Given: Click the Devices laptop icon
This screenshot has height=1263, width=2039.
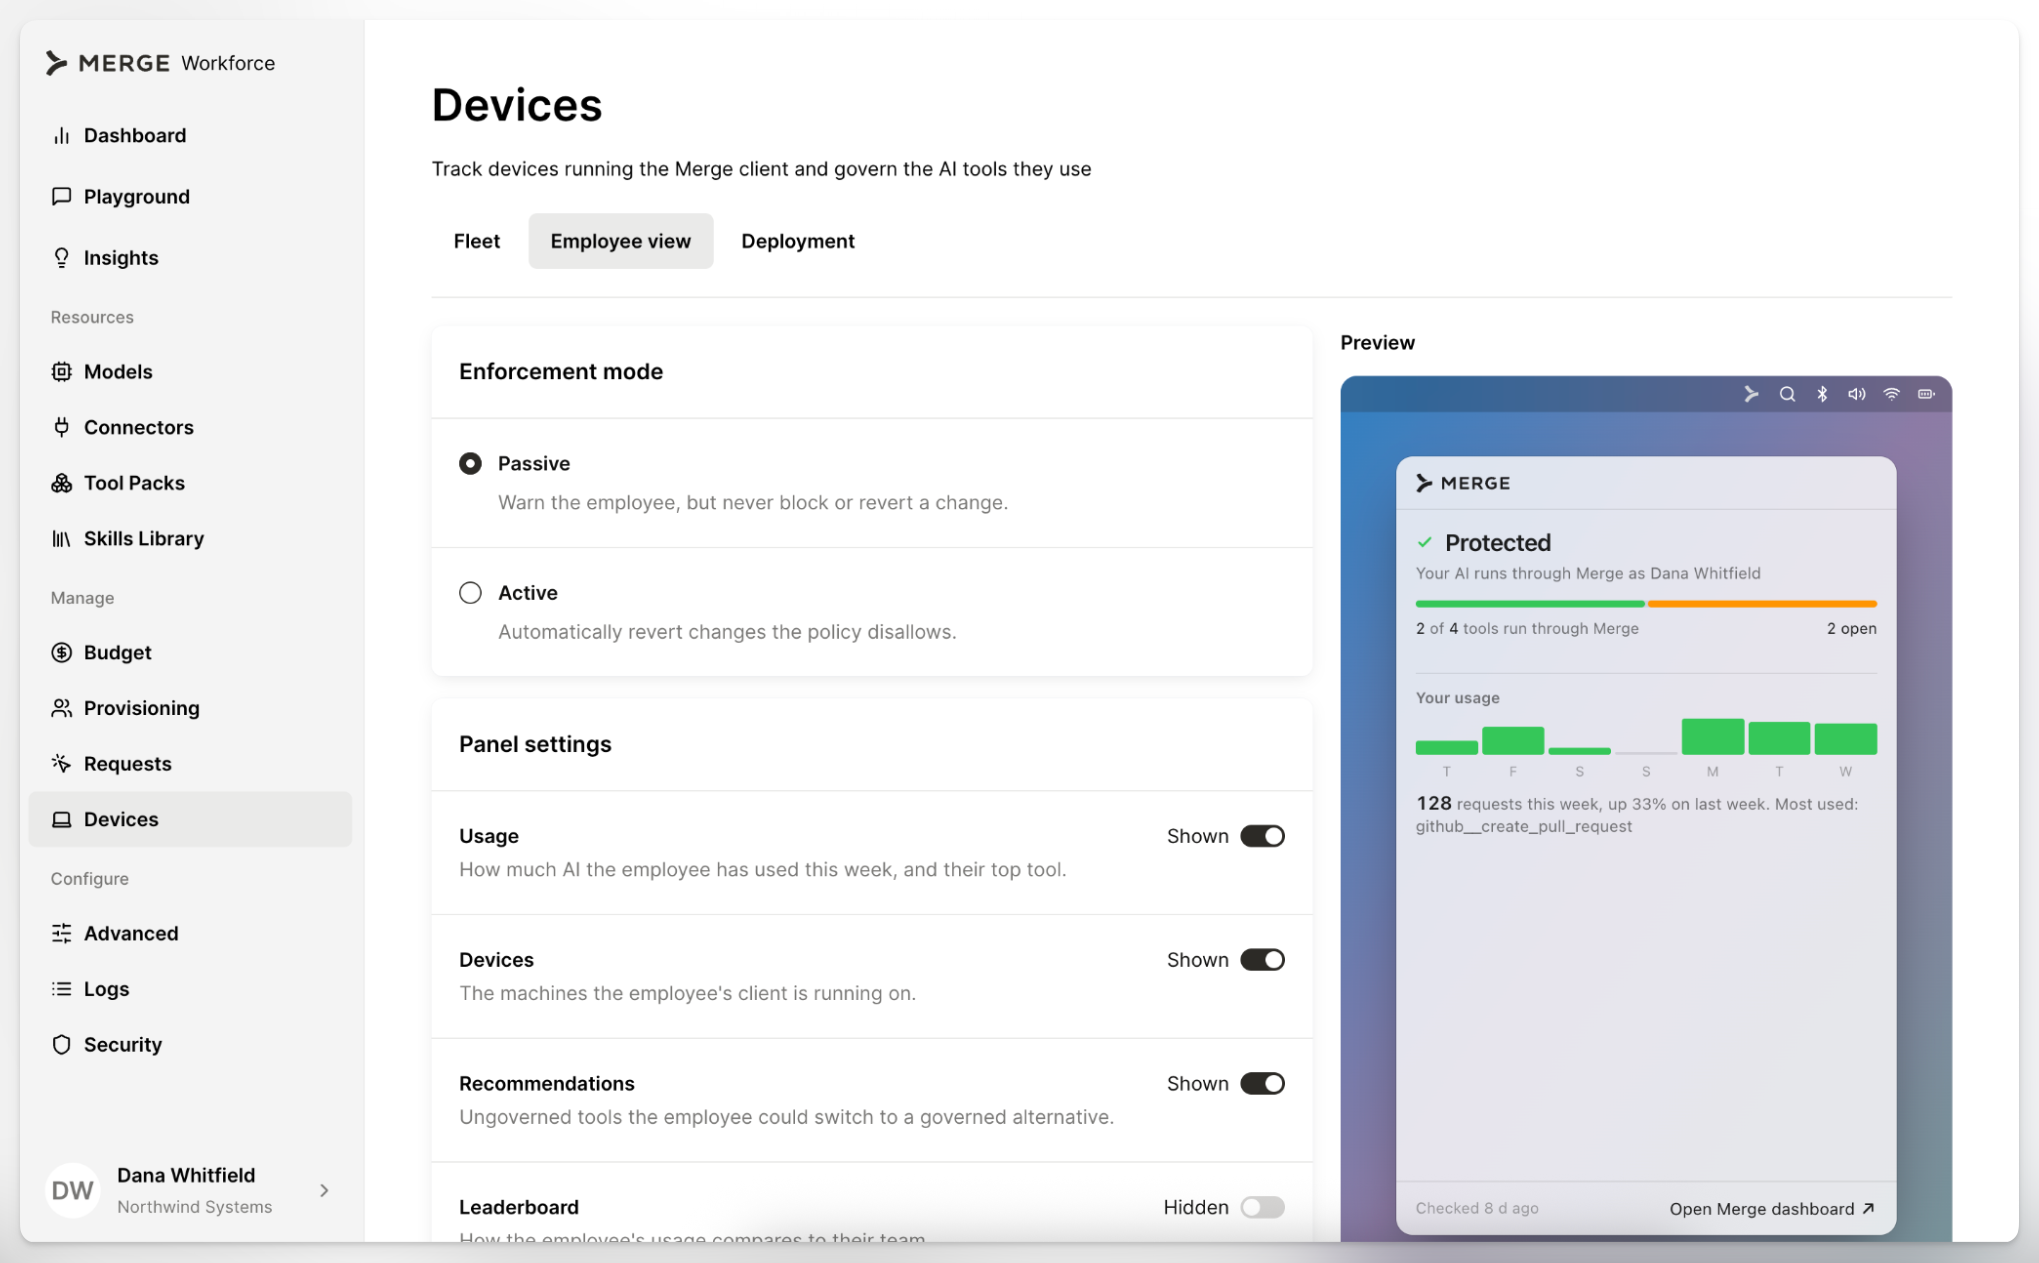Looking at the screenshot, I should click(x=61, y=819).
